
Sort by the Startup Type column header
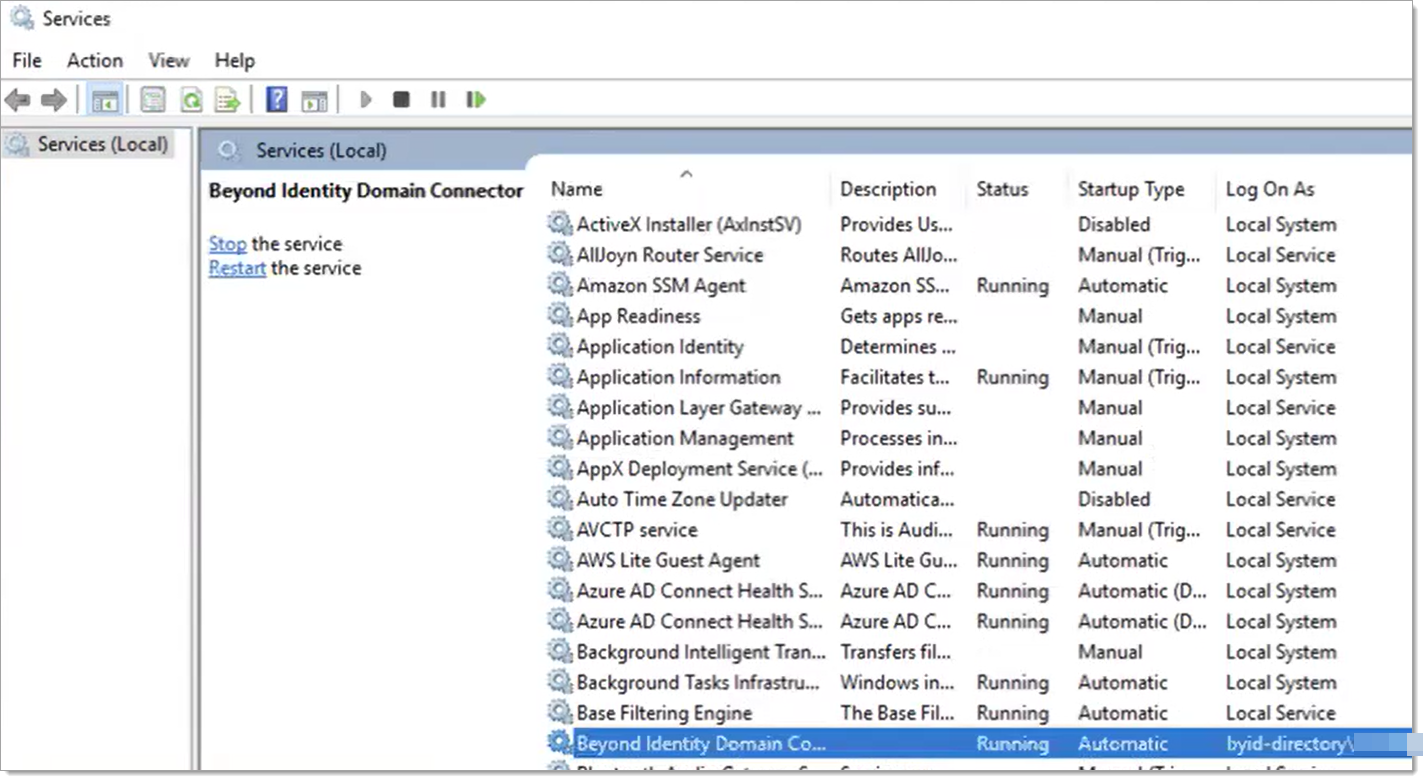[x=1130, y=189]
